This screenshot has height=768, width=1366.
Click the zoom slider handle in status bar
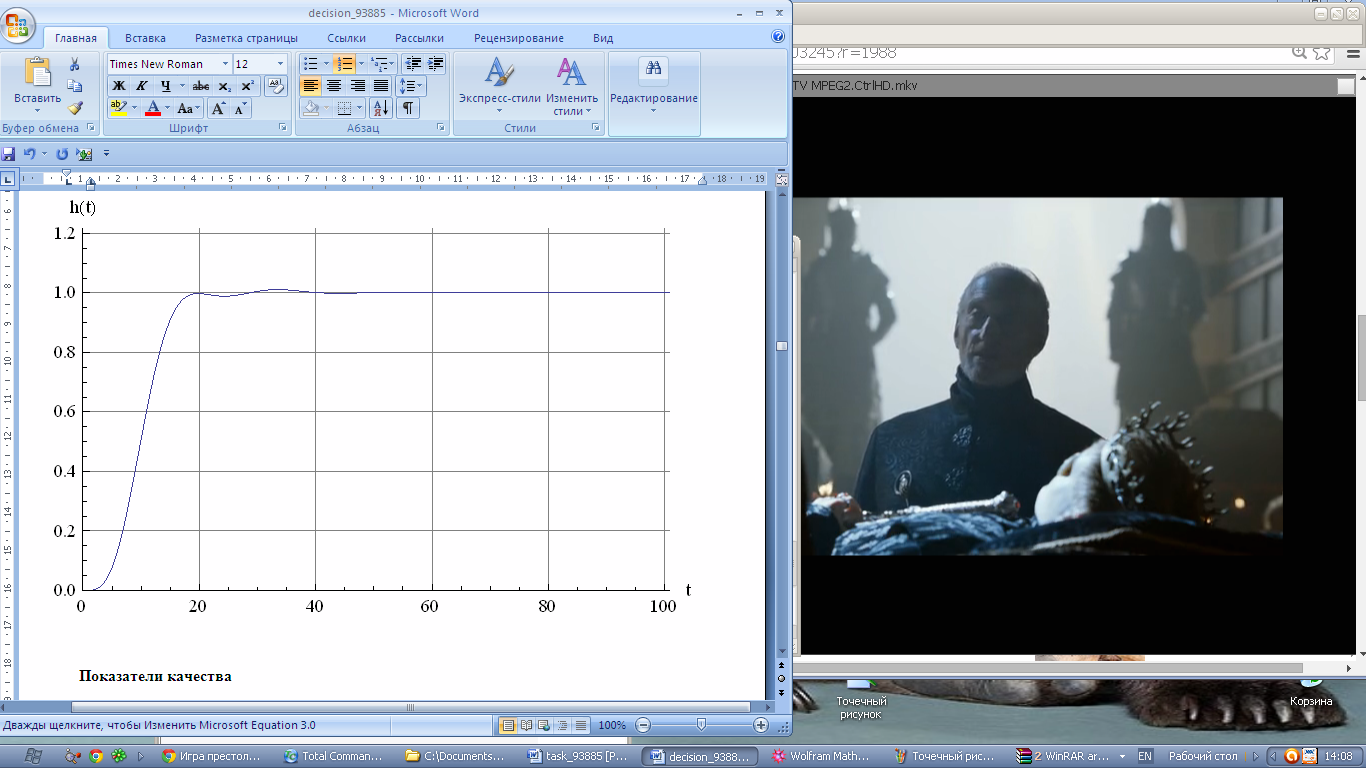click(x=701, y=725)
